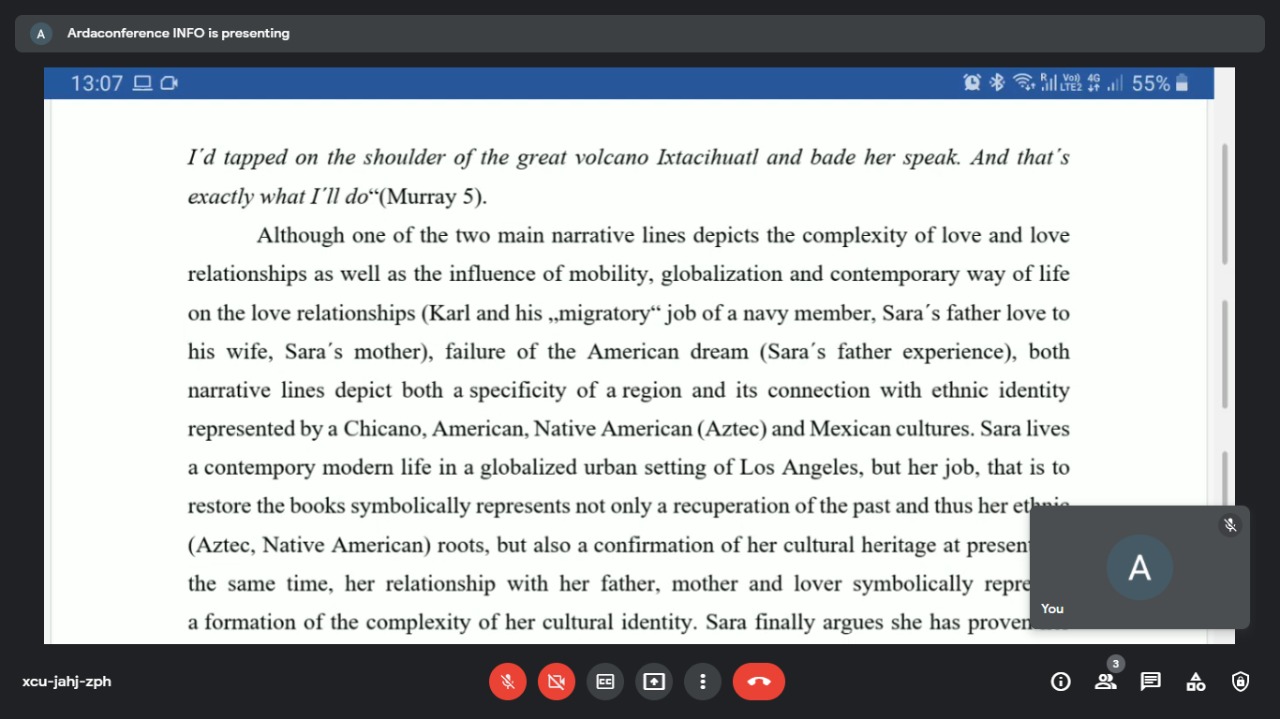Click 'Ardaconference INFO is presenting' banner text
The width and height of the screenshot is (1280, 719).
click(x=178, y=33)
